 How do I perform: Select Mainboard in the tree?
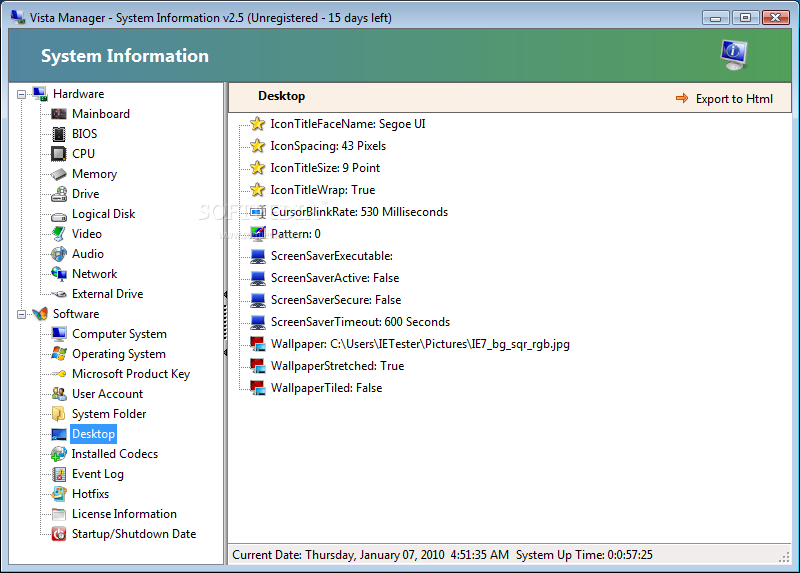pos(101,114)
